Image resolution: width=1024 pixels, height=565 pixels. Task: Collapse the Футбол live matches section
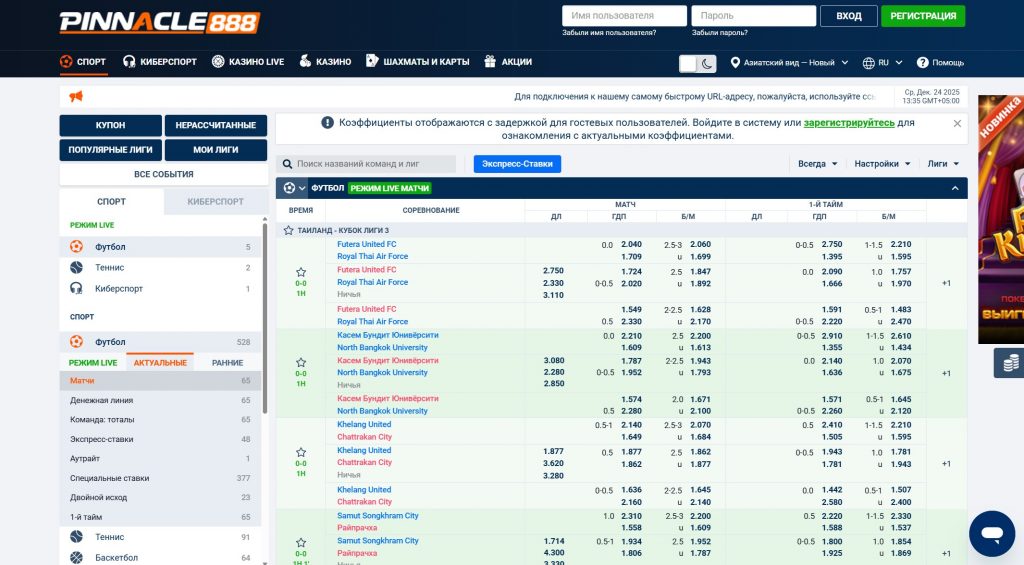tap(954, 188)
